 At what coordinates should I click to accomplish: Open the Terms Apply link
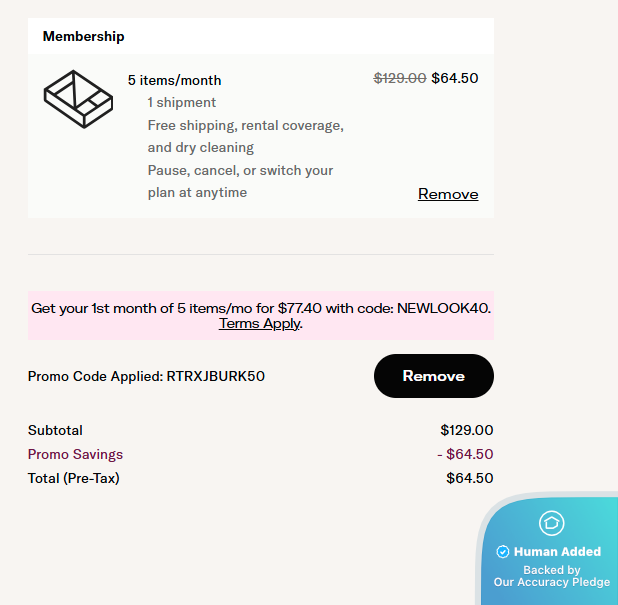(x=260, y=323)
